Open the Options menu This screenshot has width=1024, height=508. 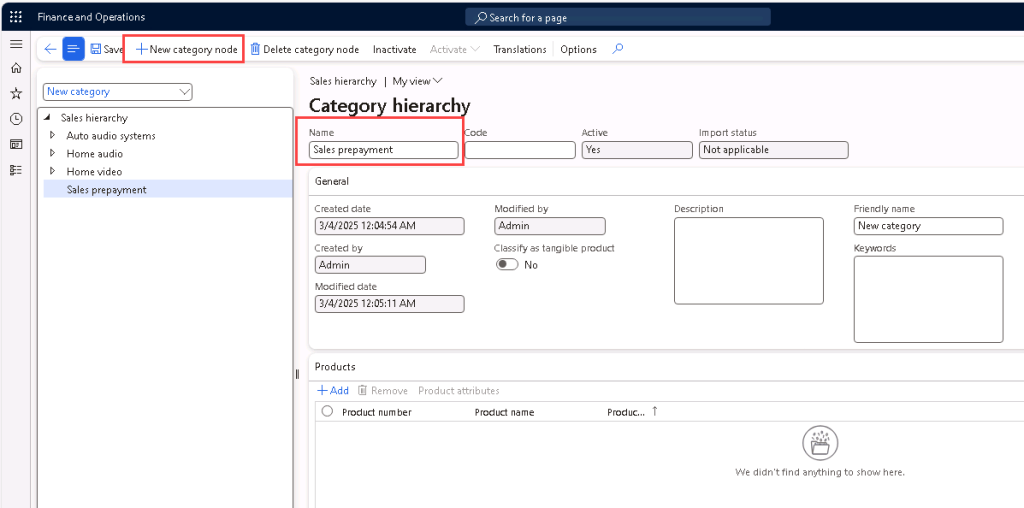pos(578,49)
